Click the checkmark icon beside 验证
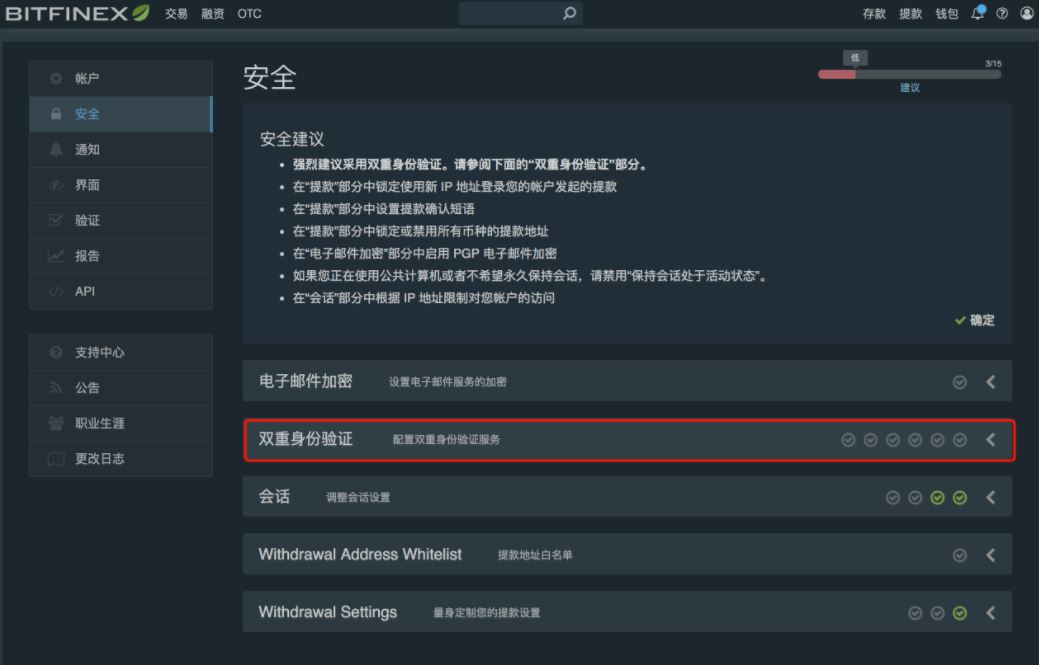The height and width of the screenshot is (665, 1039). [56, 220]
